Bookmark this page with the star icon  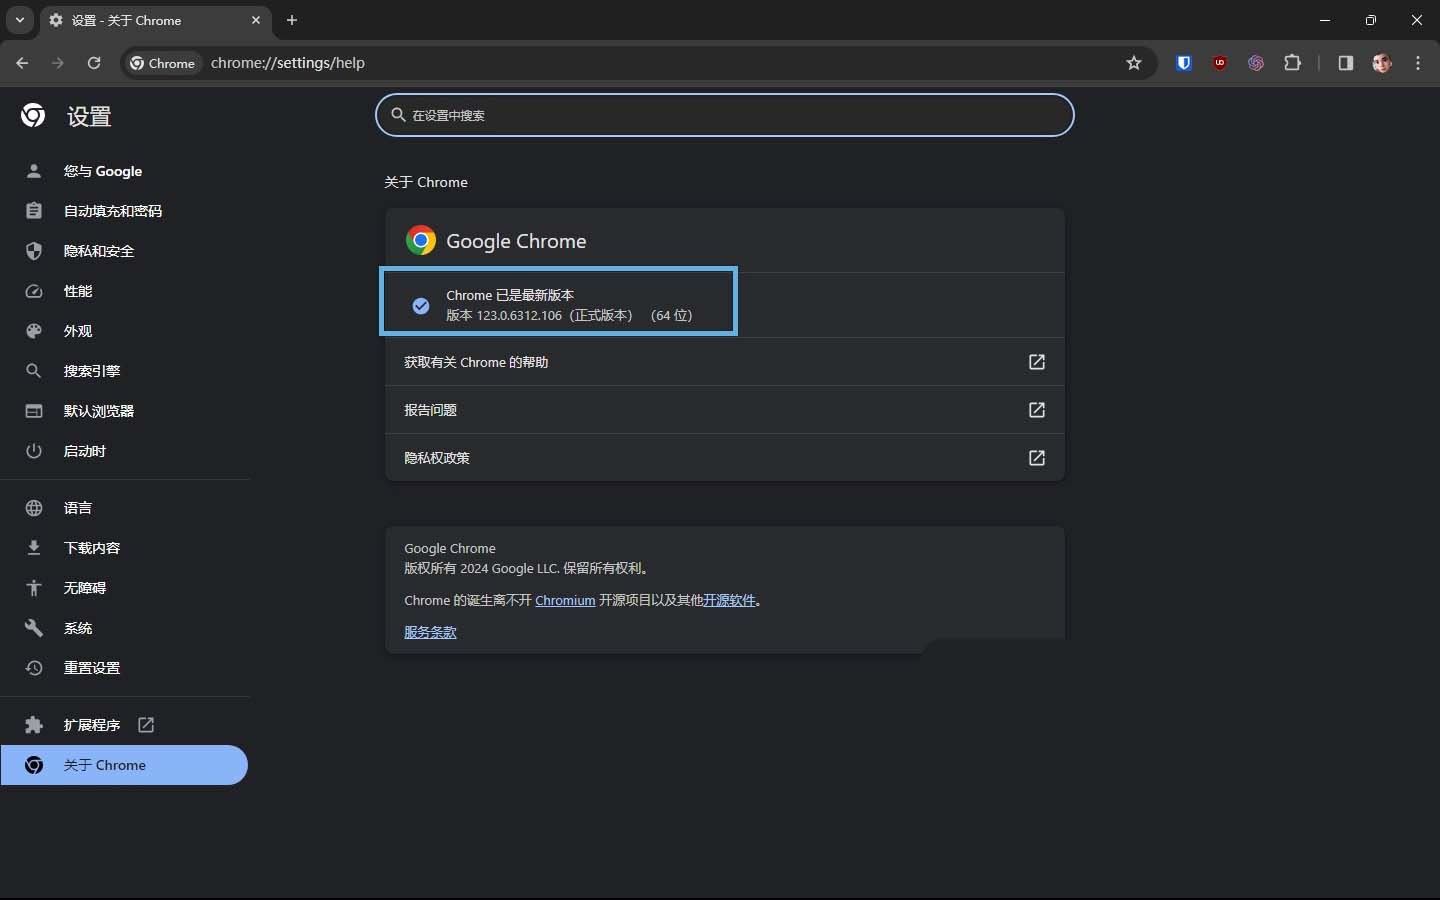[x=1133, y=63]
